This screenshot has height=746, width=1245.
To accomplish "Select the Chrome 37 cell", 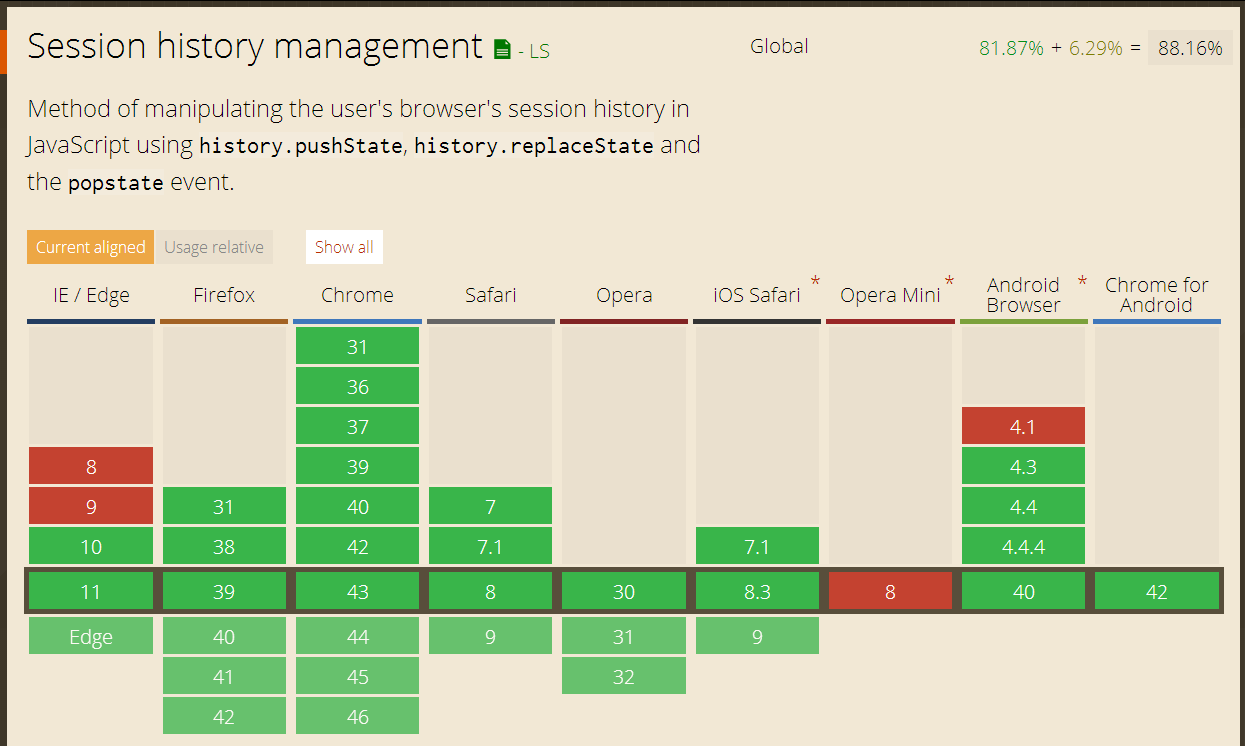I will click(357, 426).
